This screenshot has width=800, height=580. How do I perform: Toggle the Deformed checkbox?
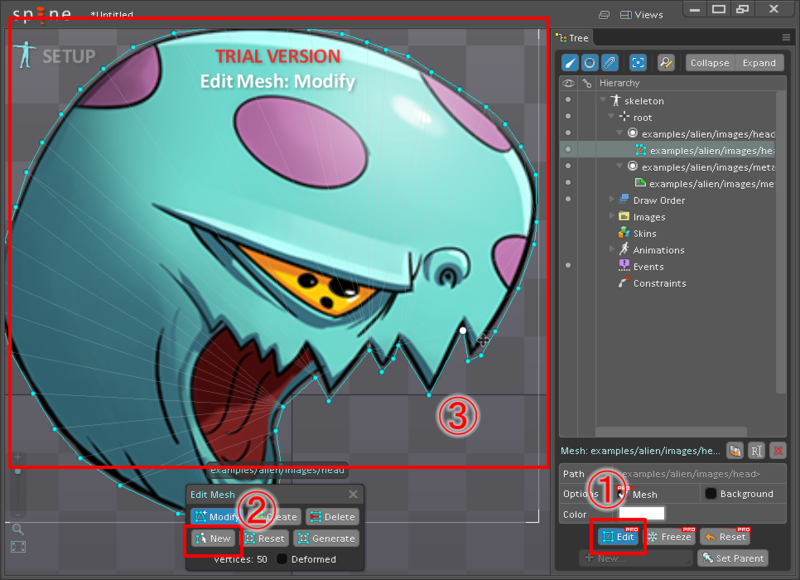(282, 559)
